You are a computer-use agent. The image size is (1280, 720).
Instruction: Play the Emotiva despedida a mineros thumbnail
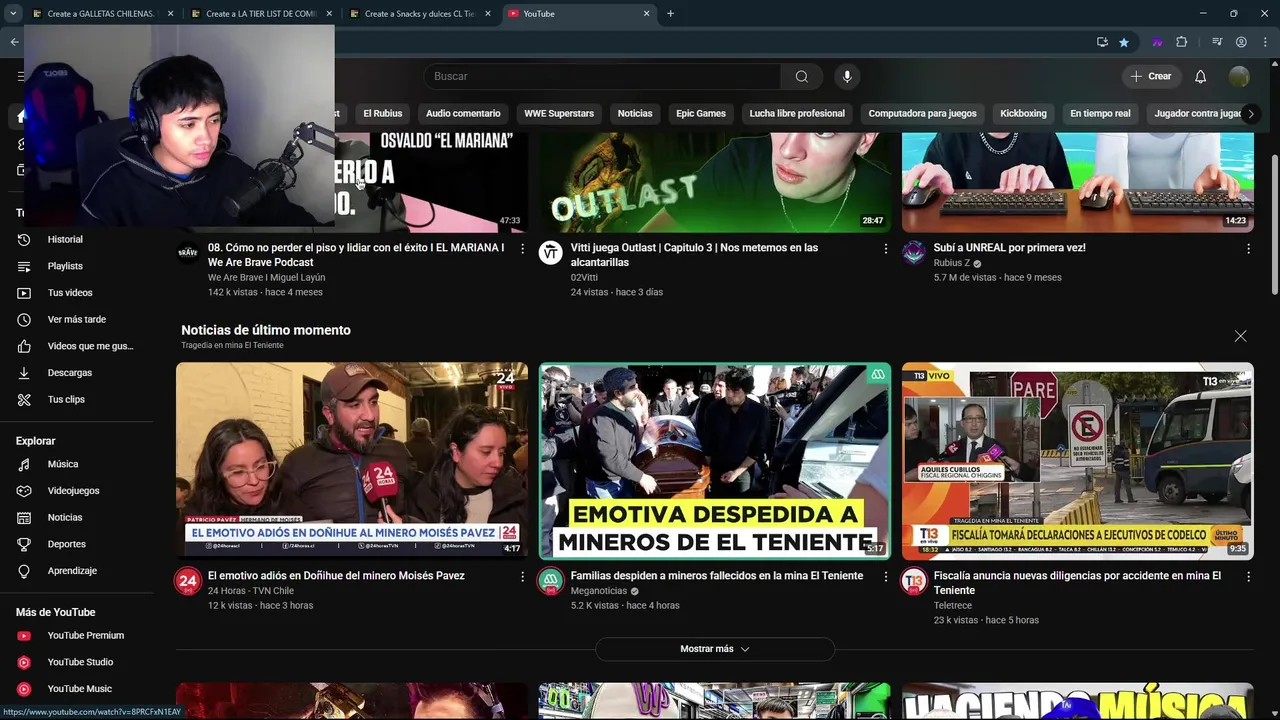715,461
